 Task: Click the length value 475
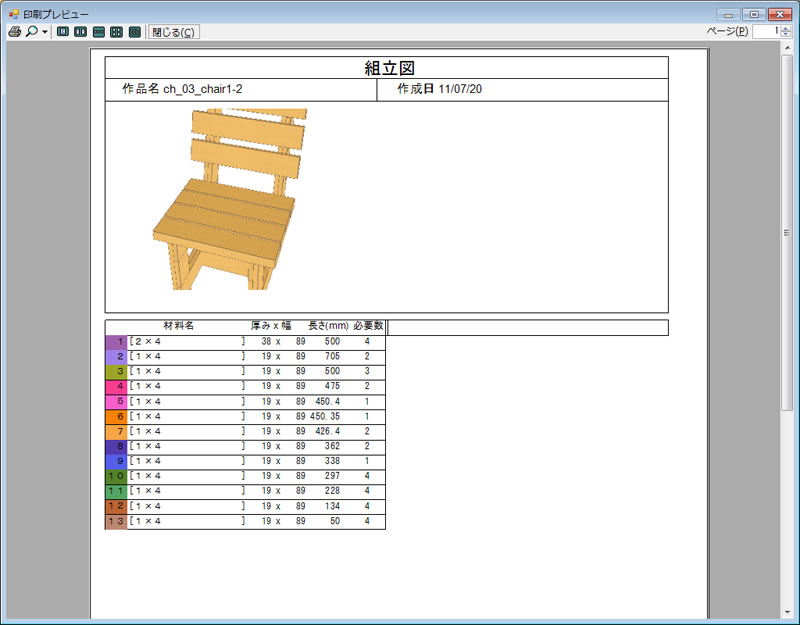coord(332,386)
